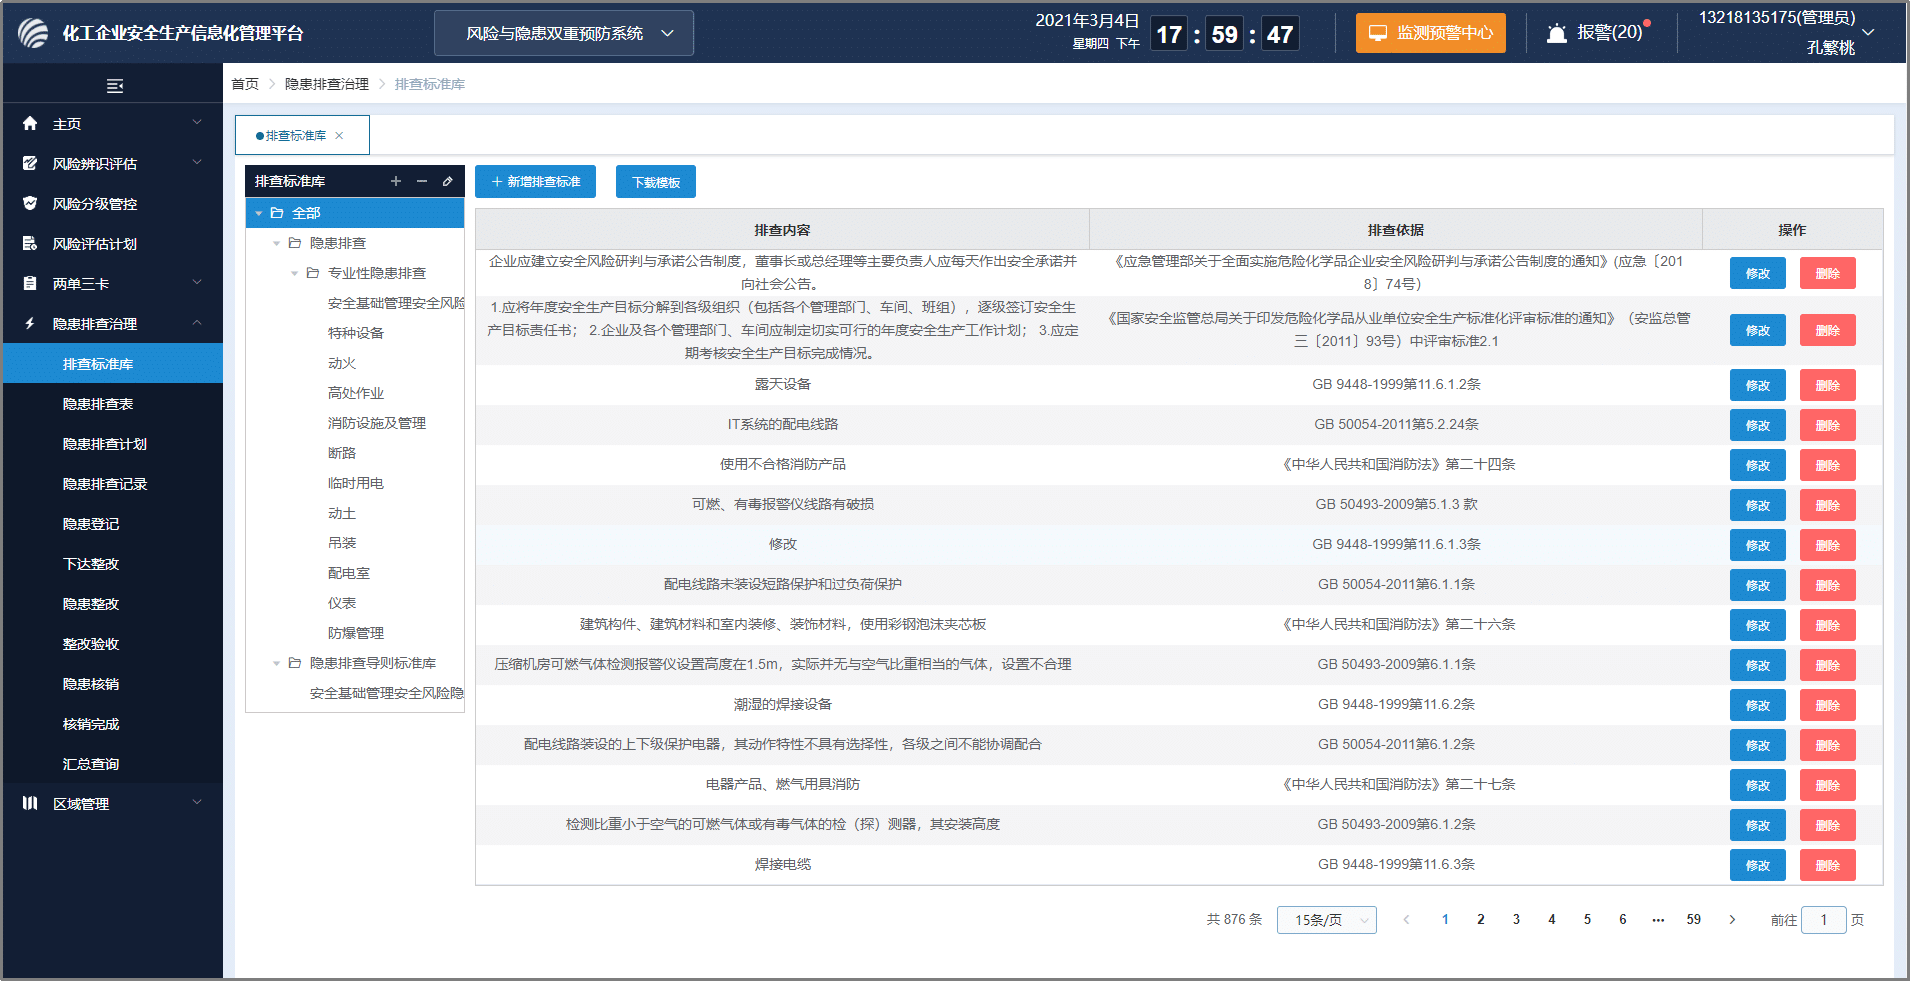This screenshot has height=982, width=1912.
Task: Collapse the sidebar with the hamburger icon
Action: [115, 86]
